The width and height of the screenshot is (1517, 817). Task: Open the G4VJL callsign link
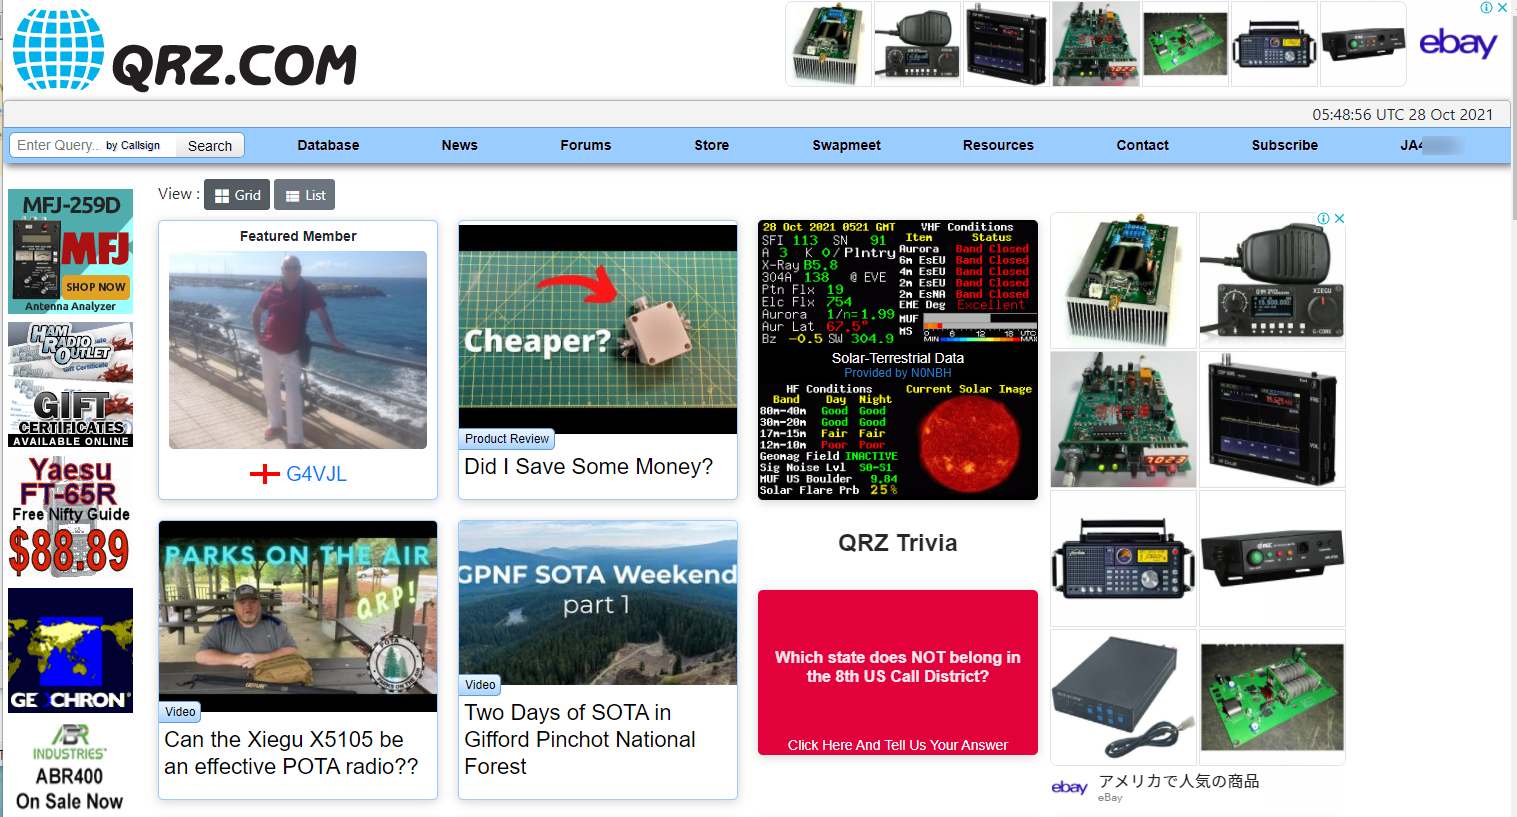pos(317,474)
